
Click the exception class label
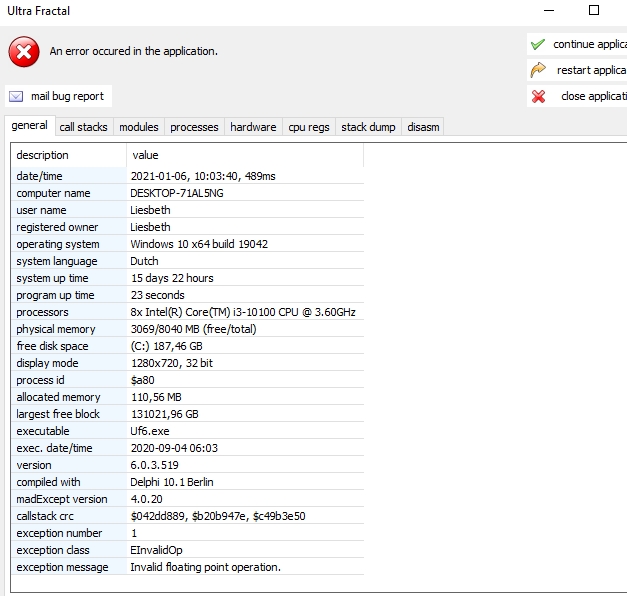53,550
